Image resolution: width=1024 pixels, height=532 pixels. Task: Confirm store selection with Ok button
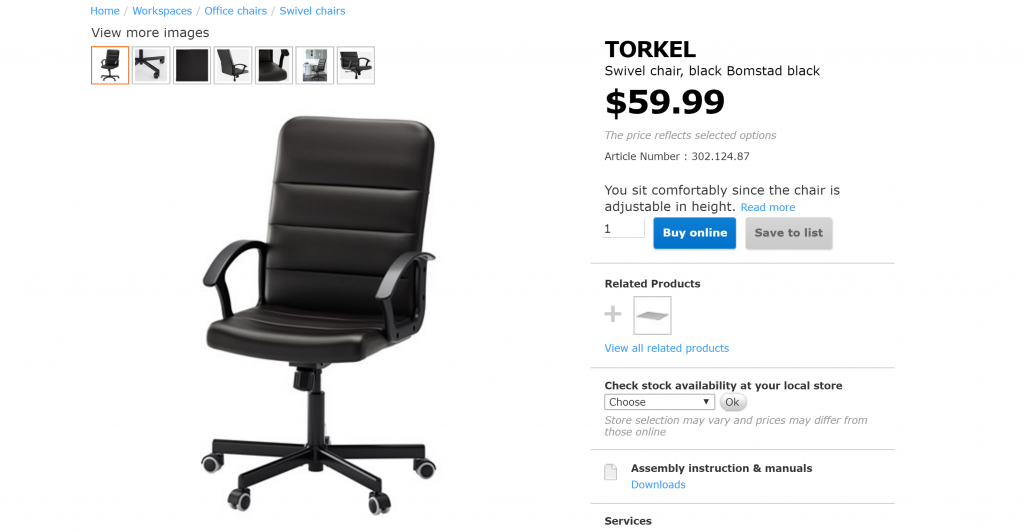[733, 402]
